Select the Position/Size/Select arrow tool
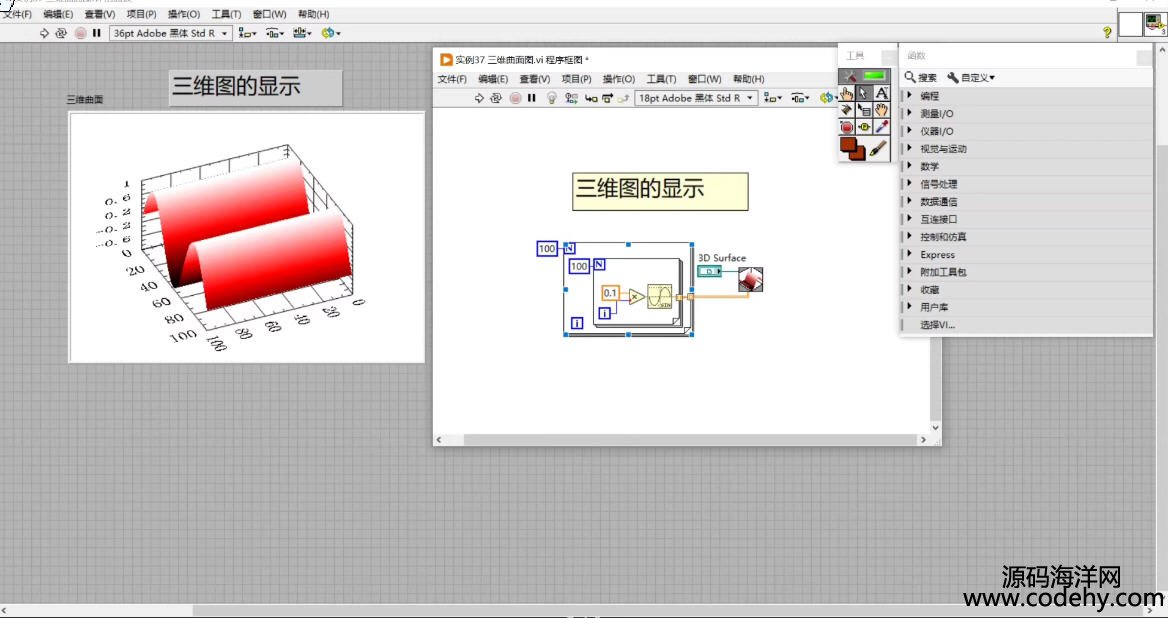1168x618 pixels. 864,93
